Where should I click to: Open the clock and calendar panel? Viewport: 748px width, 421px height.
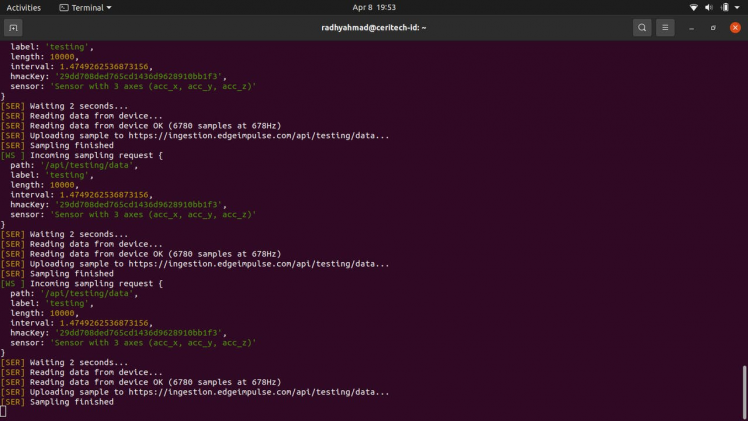pos(374,7)
